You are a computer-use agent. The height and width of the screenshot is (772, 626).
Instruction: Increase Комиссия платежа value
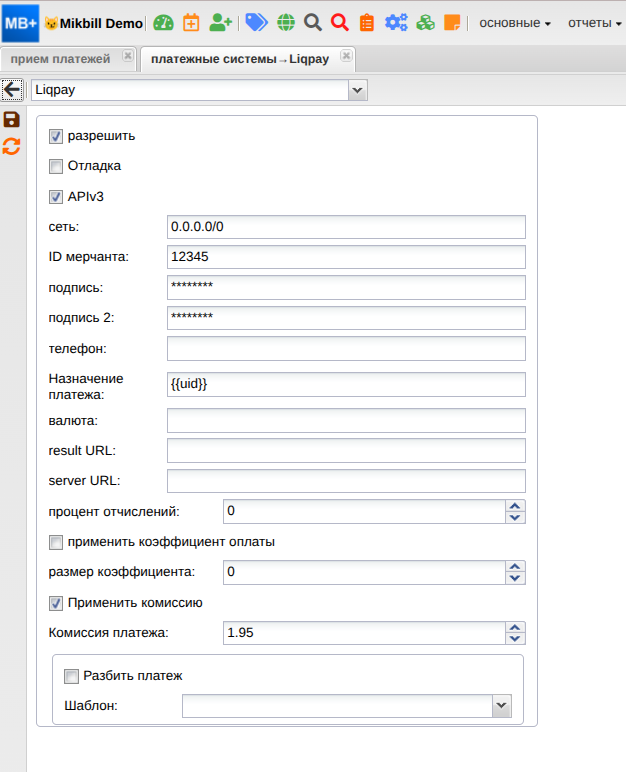[515, 627]
